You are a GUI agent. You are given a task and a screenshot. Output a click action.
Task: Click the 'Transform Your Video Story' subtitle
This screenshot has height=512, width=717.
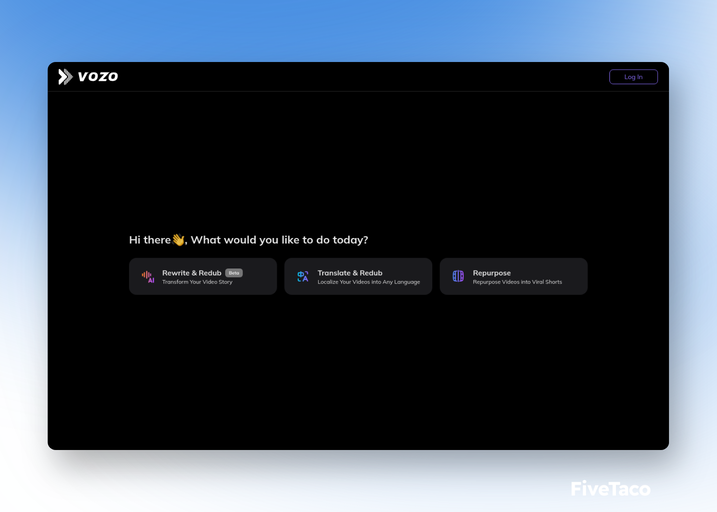coord(197,282)
